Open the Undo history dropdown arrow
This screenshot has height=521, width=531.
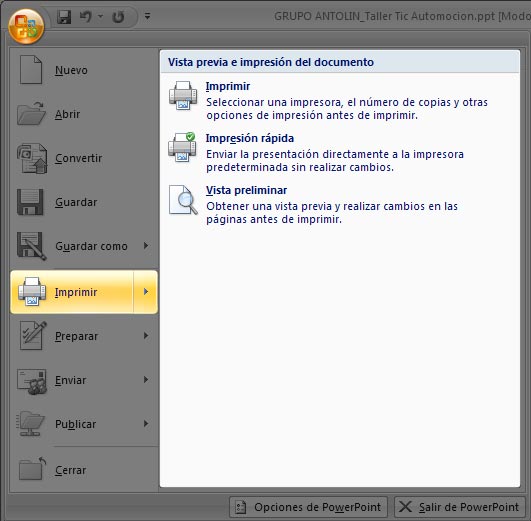[101, 16]
